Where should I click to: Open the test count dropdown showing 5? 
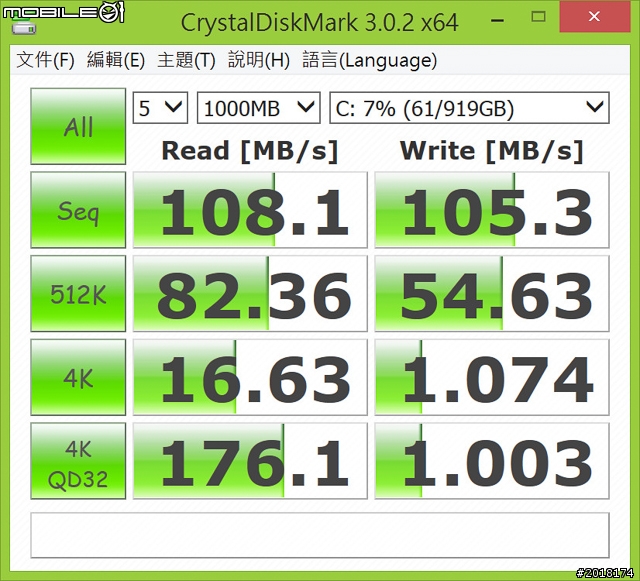tap(160, 108)
